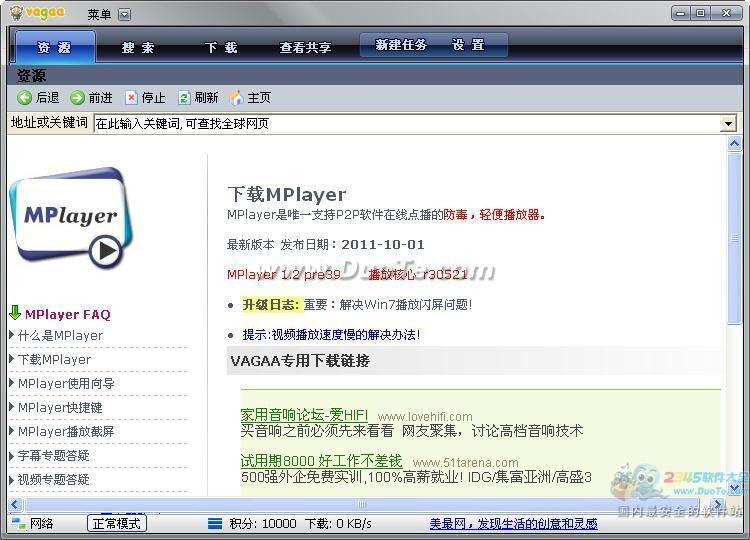Open MPlayer播放截屏 entry
Viewport: 750px width, 540px height.
click(x=66, y=431)
